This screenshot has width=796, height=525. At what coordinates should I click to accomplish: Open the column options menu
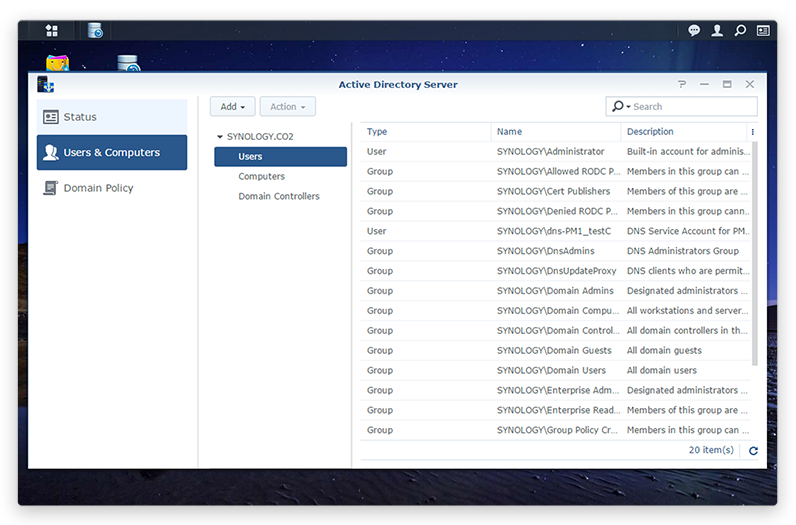pyautogui.click(x=752, y=132)
